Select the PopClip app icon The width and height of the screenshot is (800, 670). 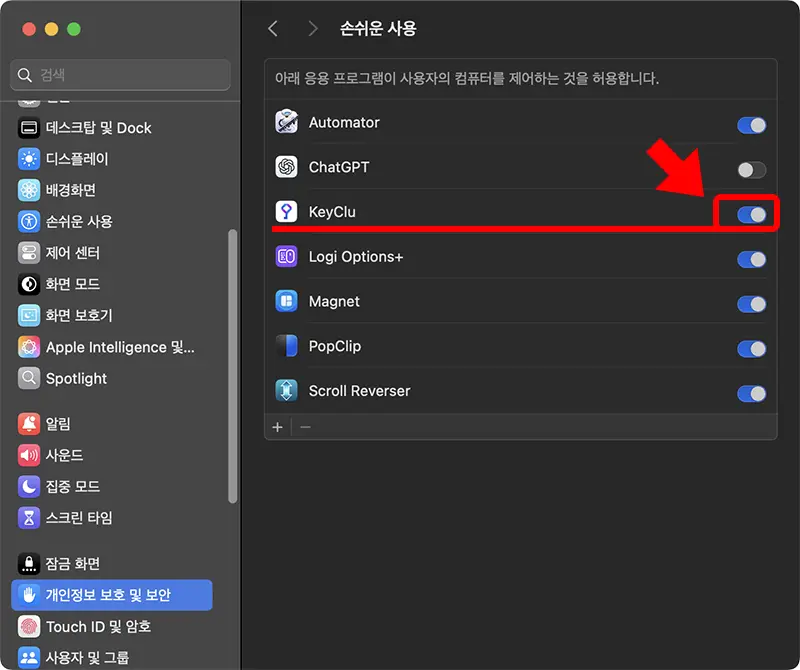tap(287, 348)
